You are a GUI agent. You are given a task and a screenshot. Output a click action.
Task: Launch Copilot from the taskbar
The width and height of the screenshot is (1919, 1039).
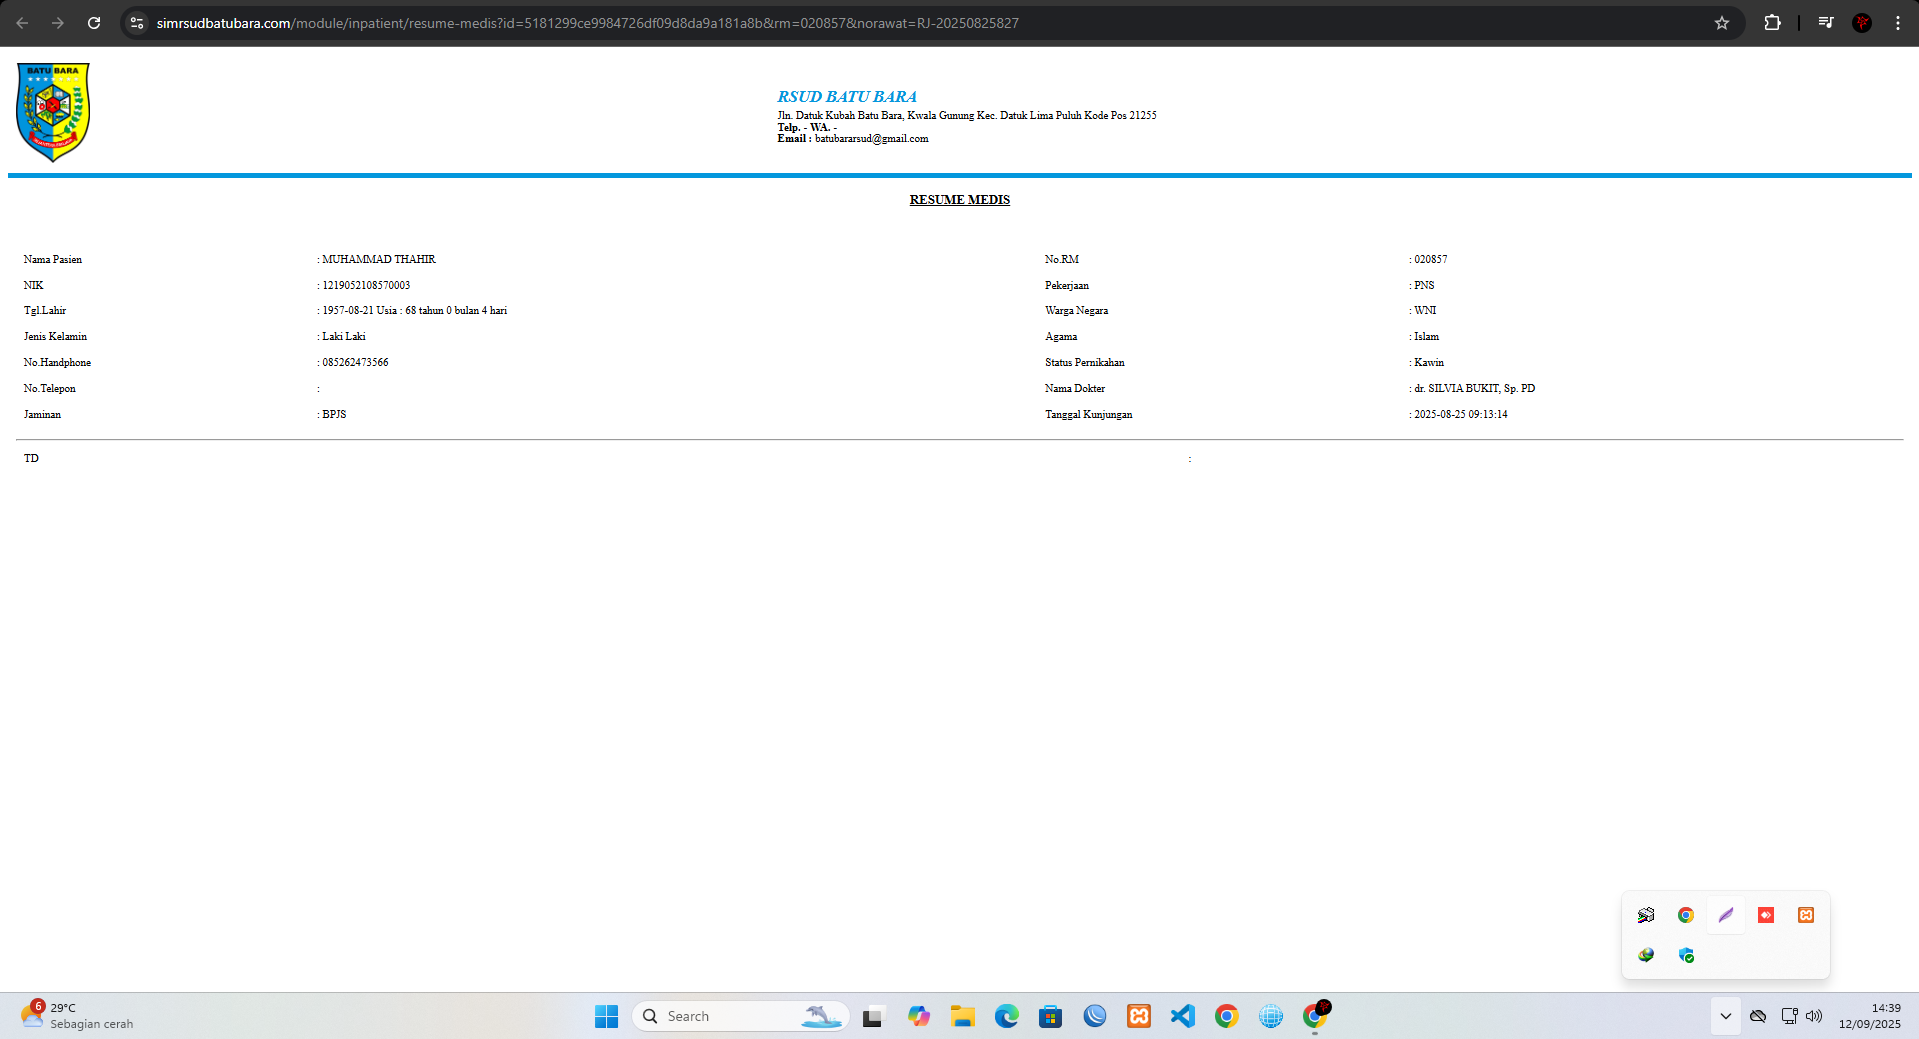click(x=918, y=1016)
